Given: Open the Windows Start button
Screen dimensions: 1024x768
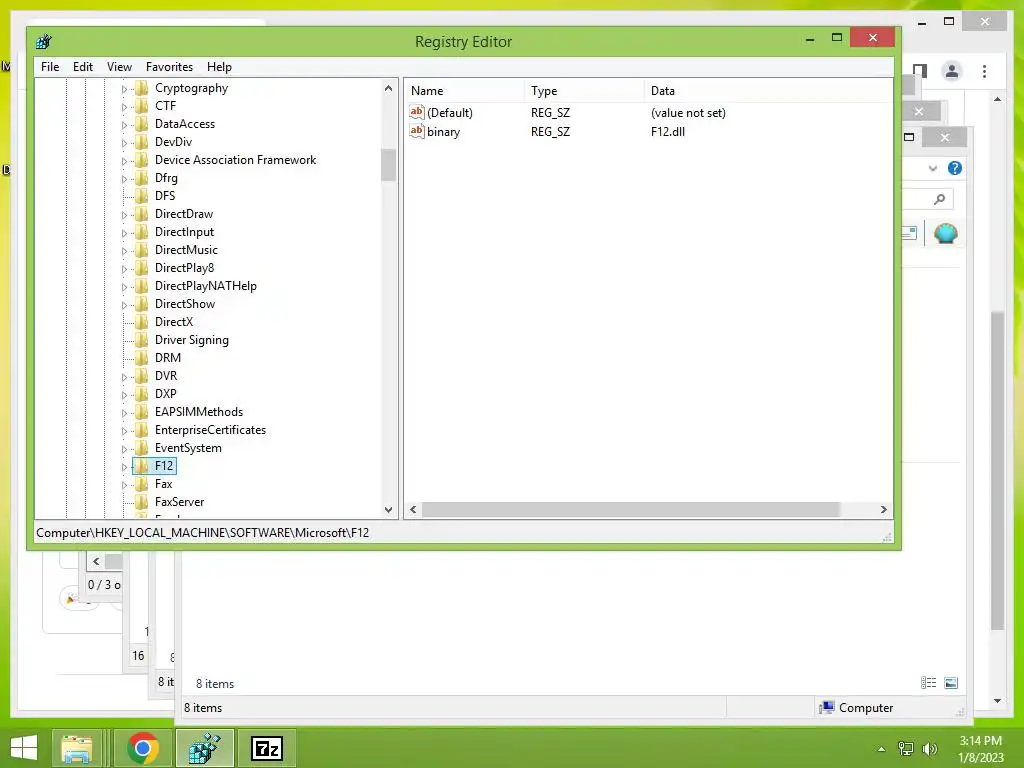Looking at the screenshot, I should pos(24,748).
